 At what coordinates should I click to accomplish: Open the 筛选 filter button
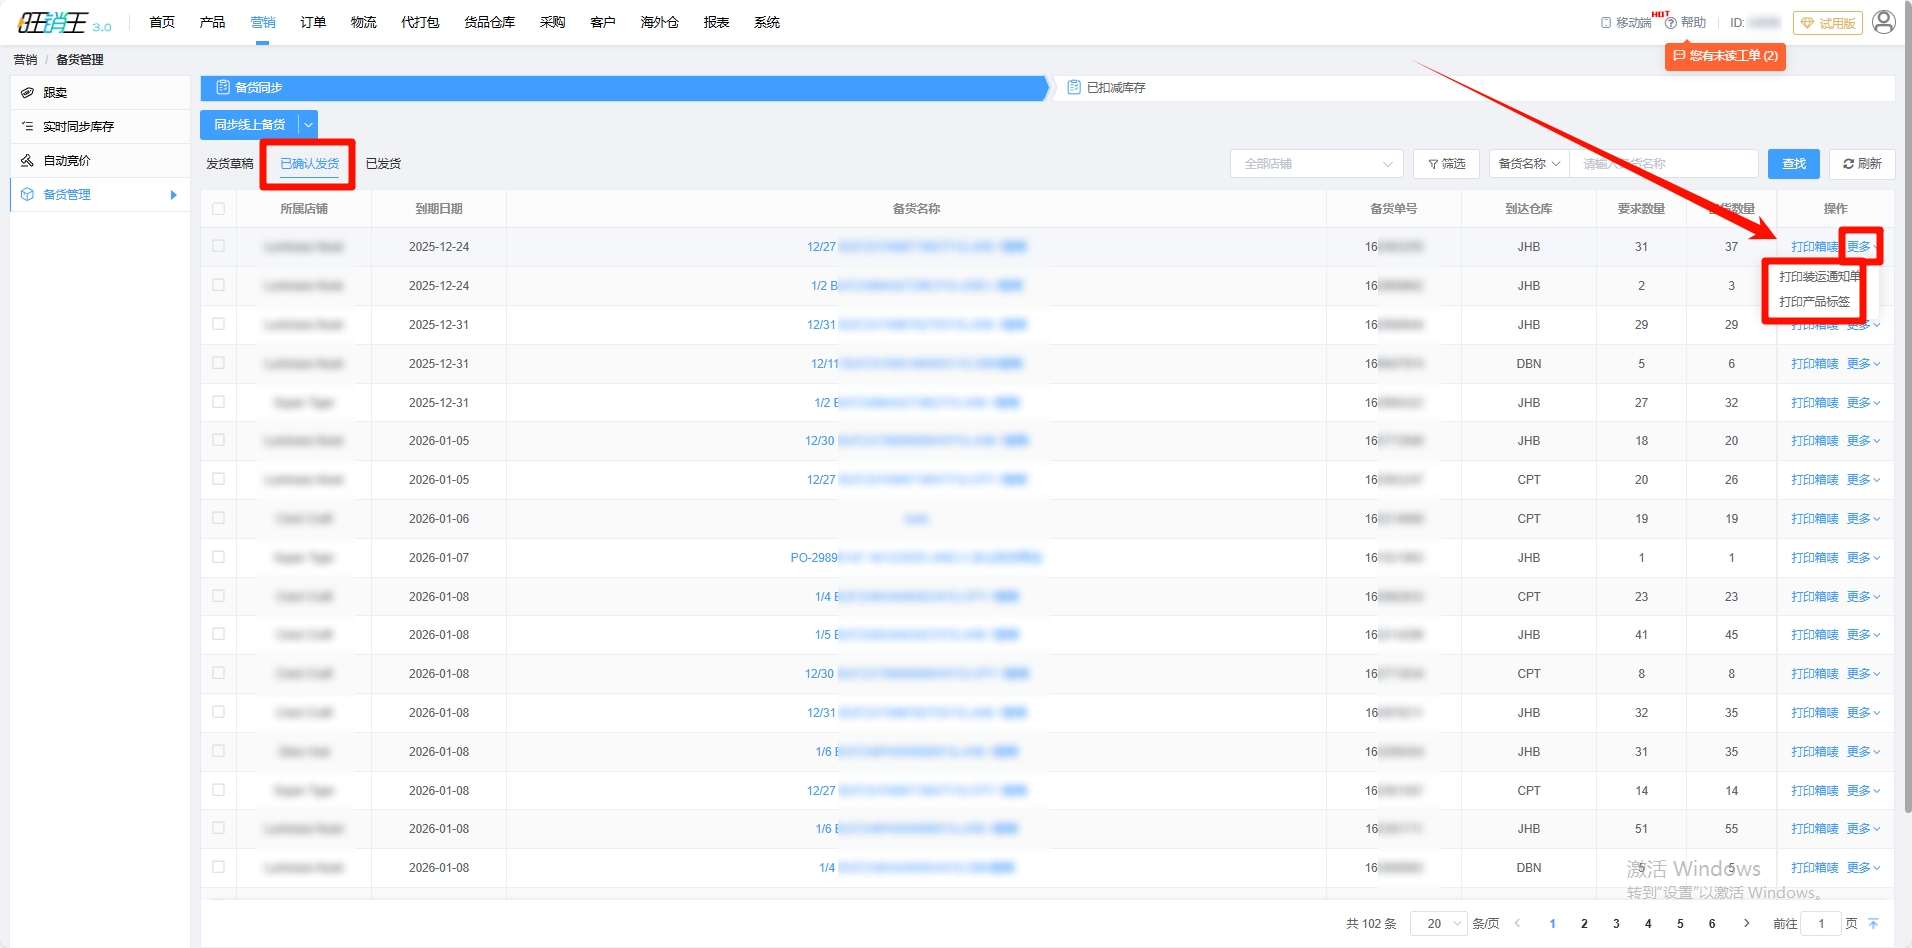pos(1446,164)
